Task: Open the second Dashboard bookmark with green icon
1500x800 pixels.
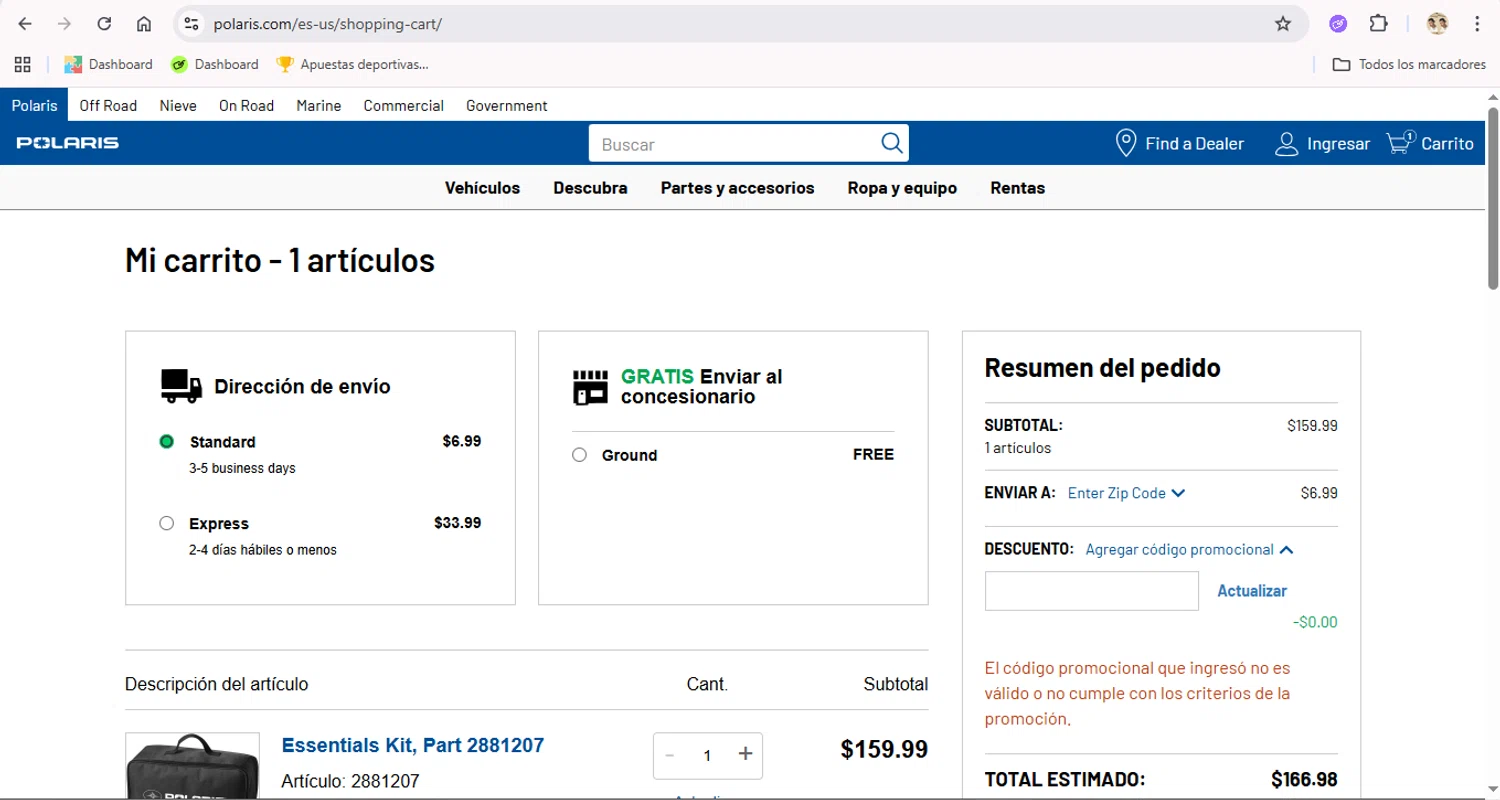Action: (214, 64)
